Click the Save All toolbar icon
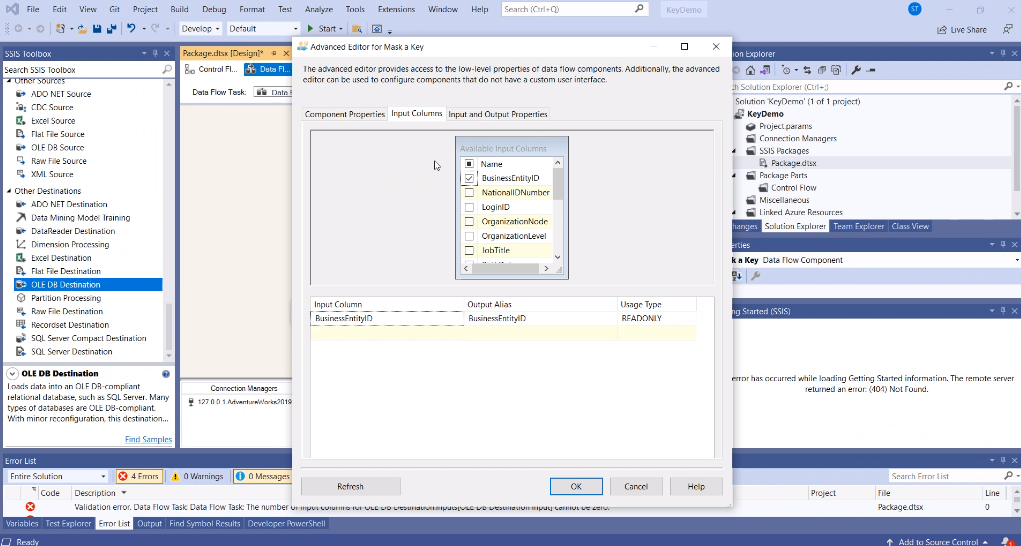 111,29
